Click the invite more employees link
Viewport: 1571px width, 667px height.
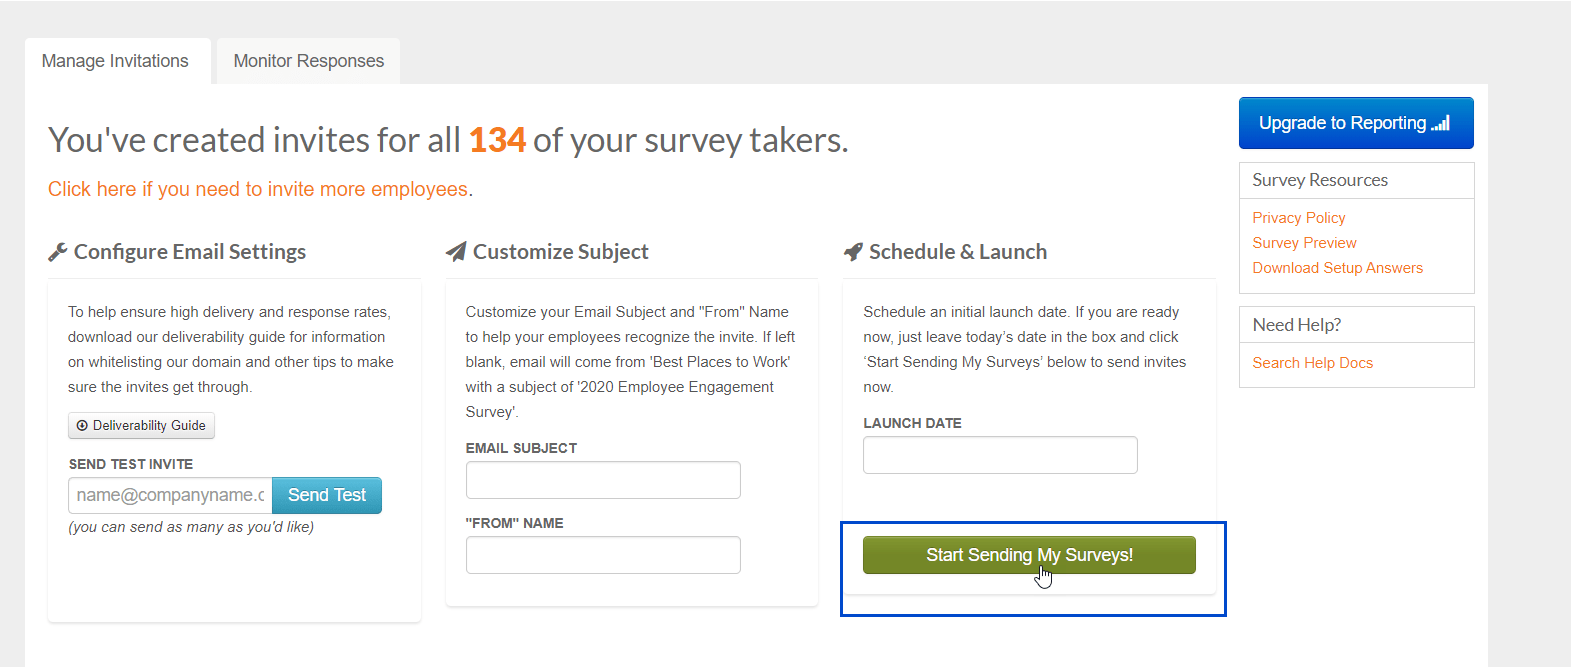(x=258, y=188)
